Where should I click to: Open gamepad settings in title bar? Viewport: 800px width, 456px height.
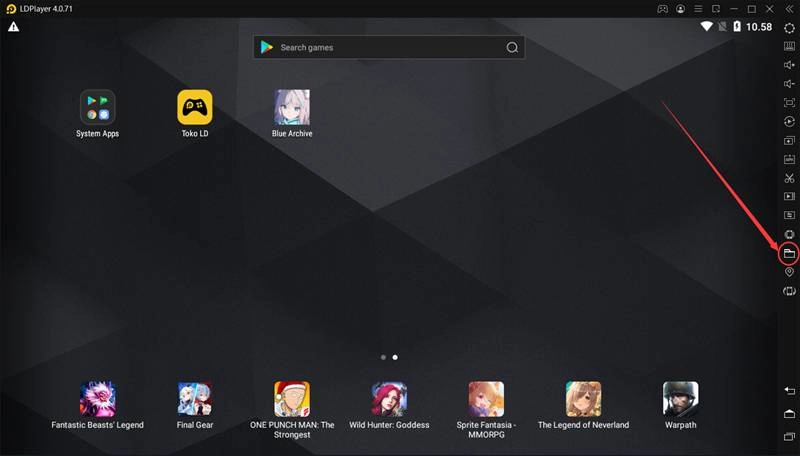[x=662, y=9]
